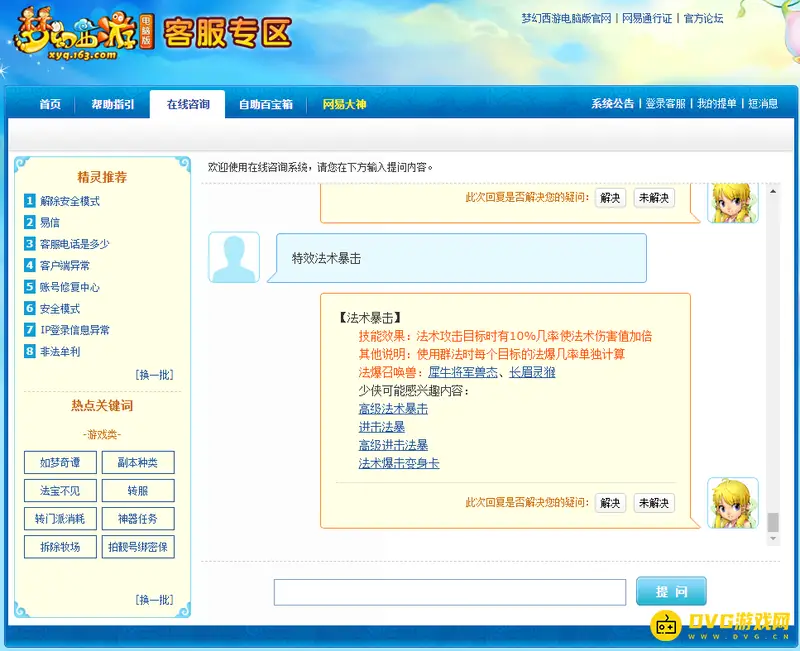This screenshot has height=651, width=800.
Task: Open the 网易大神 tab
Action: [344, 105]
